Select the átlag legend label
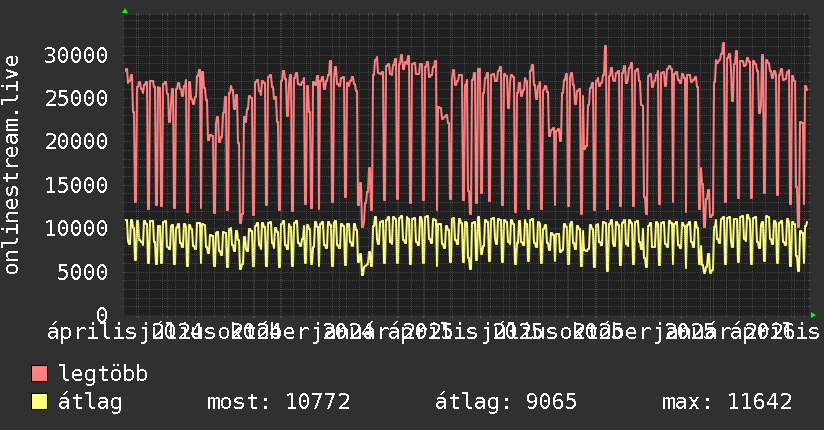This screenshot has width=824, height=430. pyautogui.click(x=90, y=402)
